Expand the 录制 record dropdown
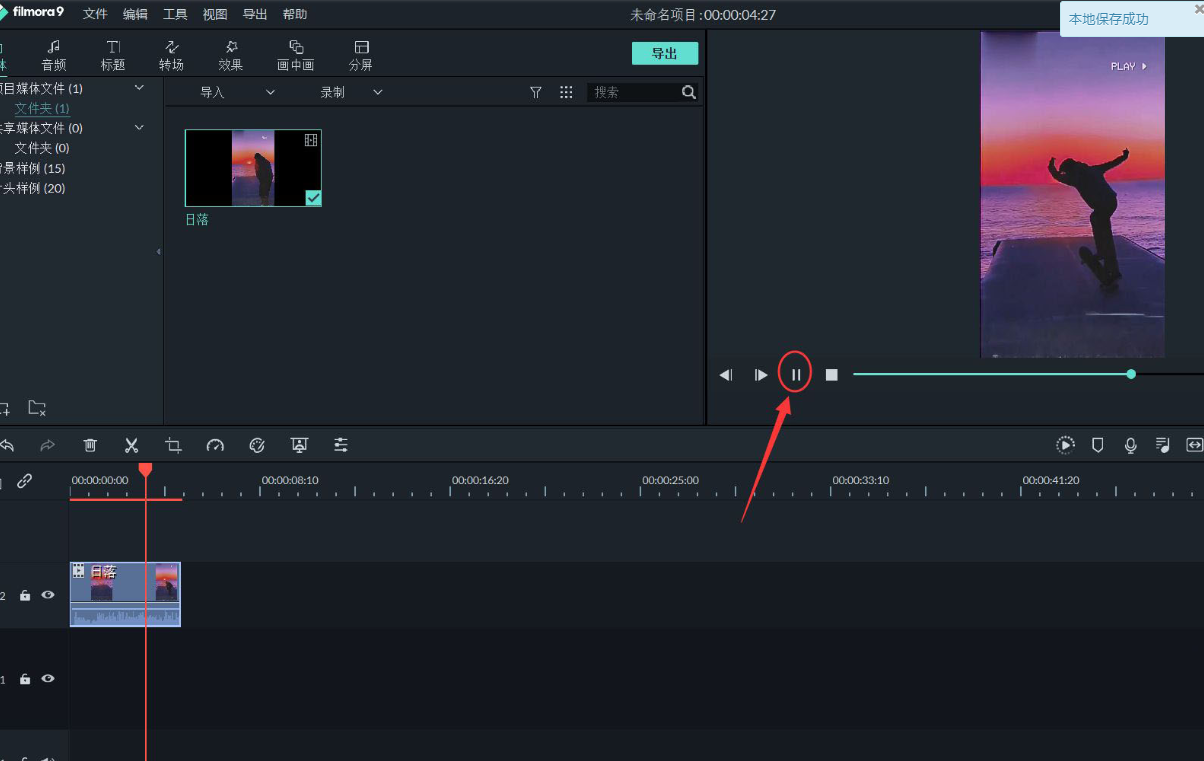The height and width of the screenshot is (761, 1204). click(x=377, y=91)
